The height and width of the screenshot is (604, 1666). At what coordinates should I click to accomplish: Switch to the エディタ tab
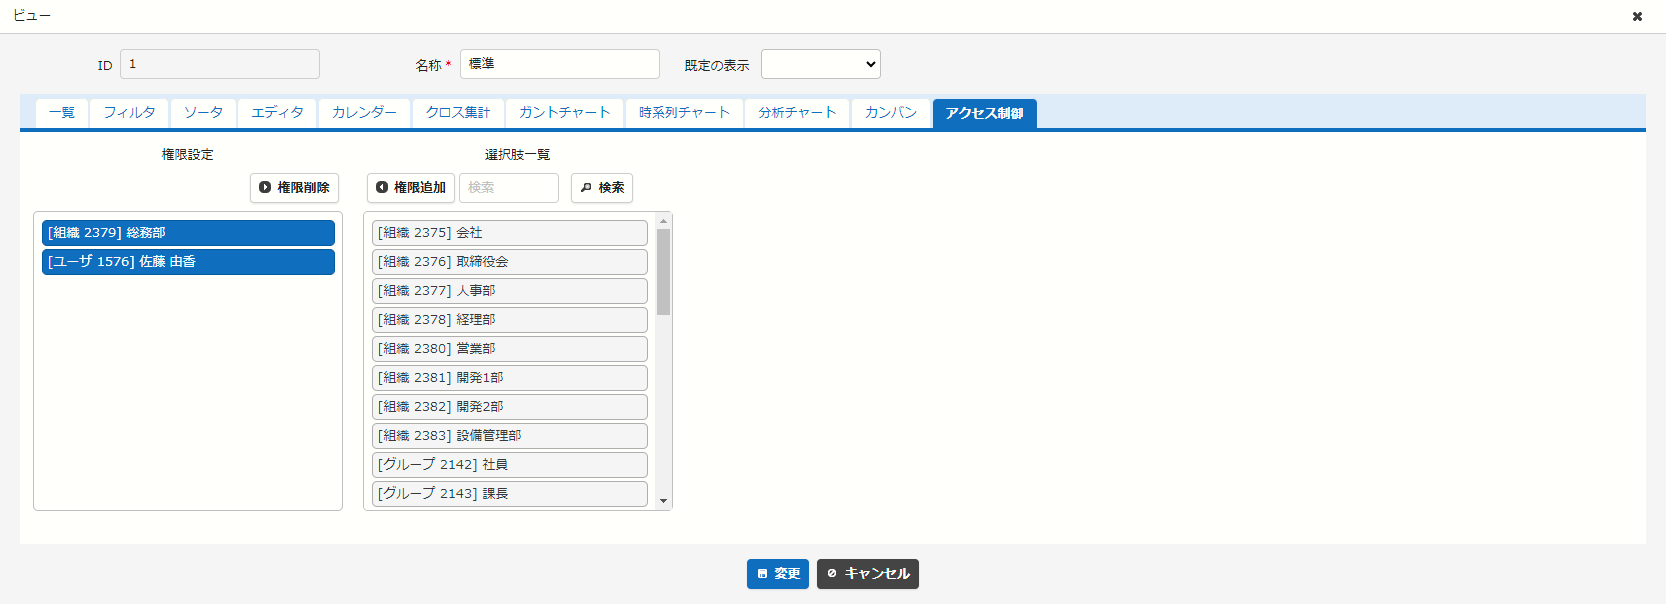[x=277, y=113]
